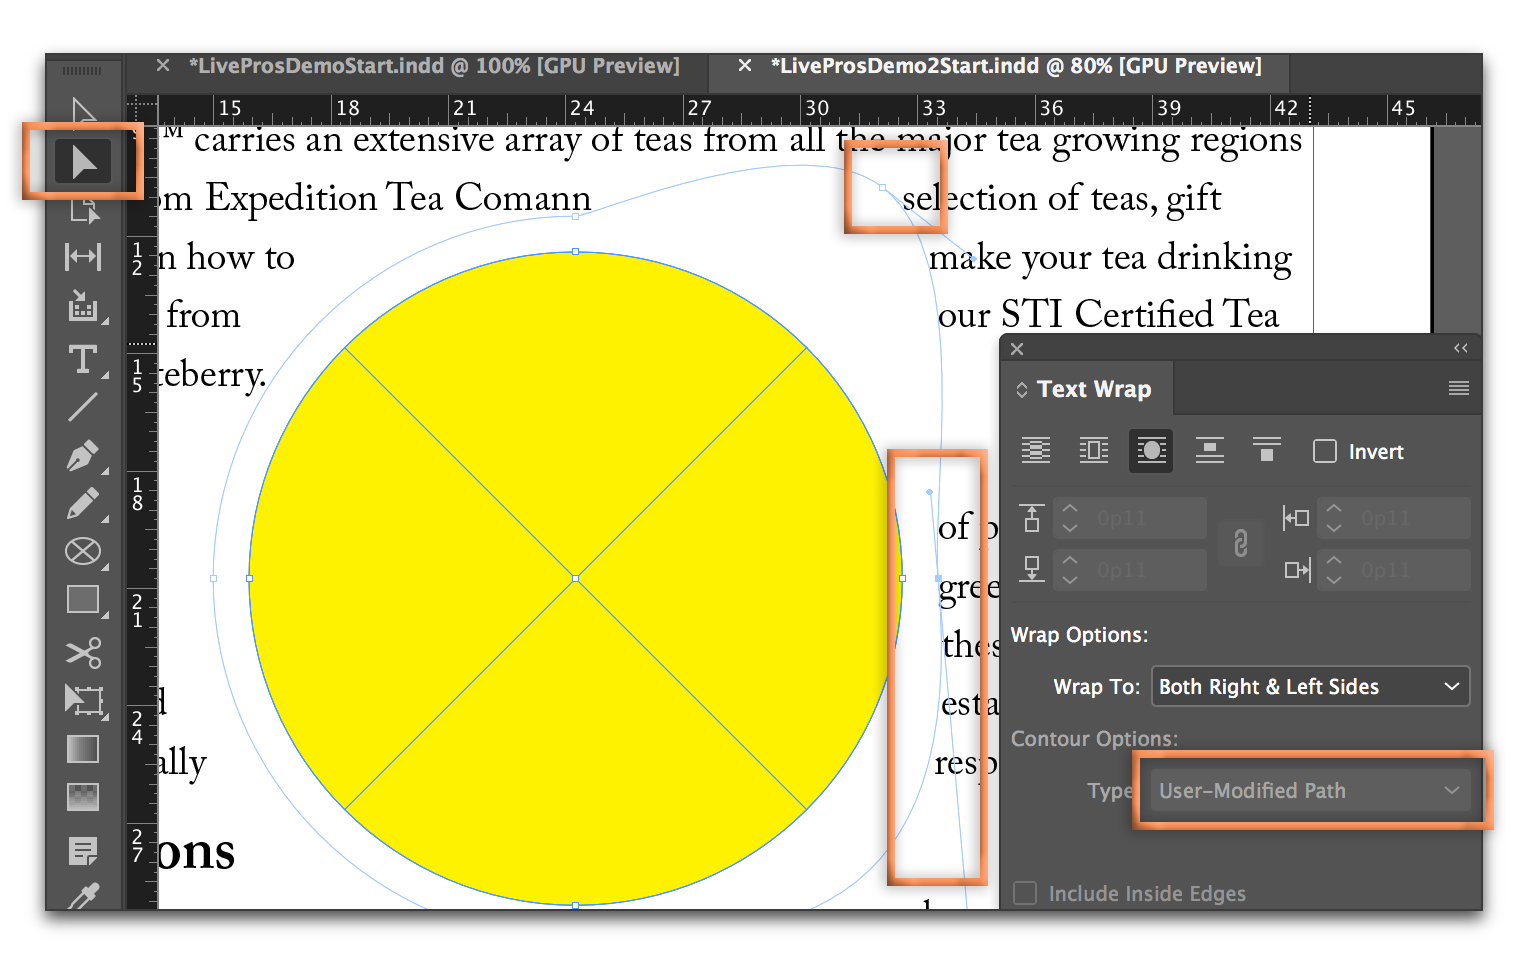Viewport: 1529px width, 963px height.
Task: Open the Text Wrap panel menu
Action: point(1457,387)
